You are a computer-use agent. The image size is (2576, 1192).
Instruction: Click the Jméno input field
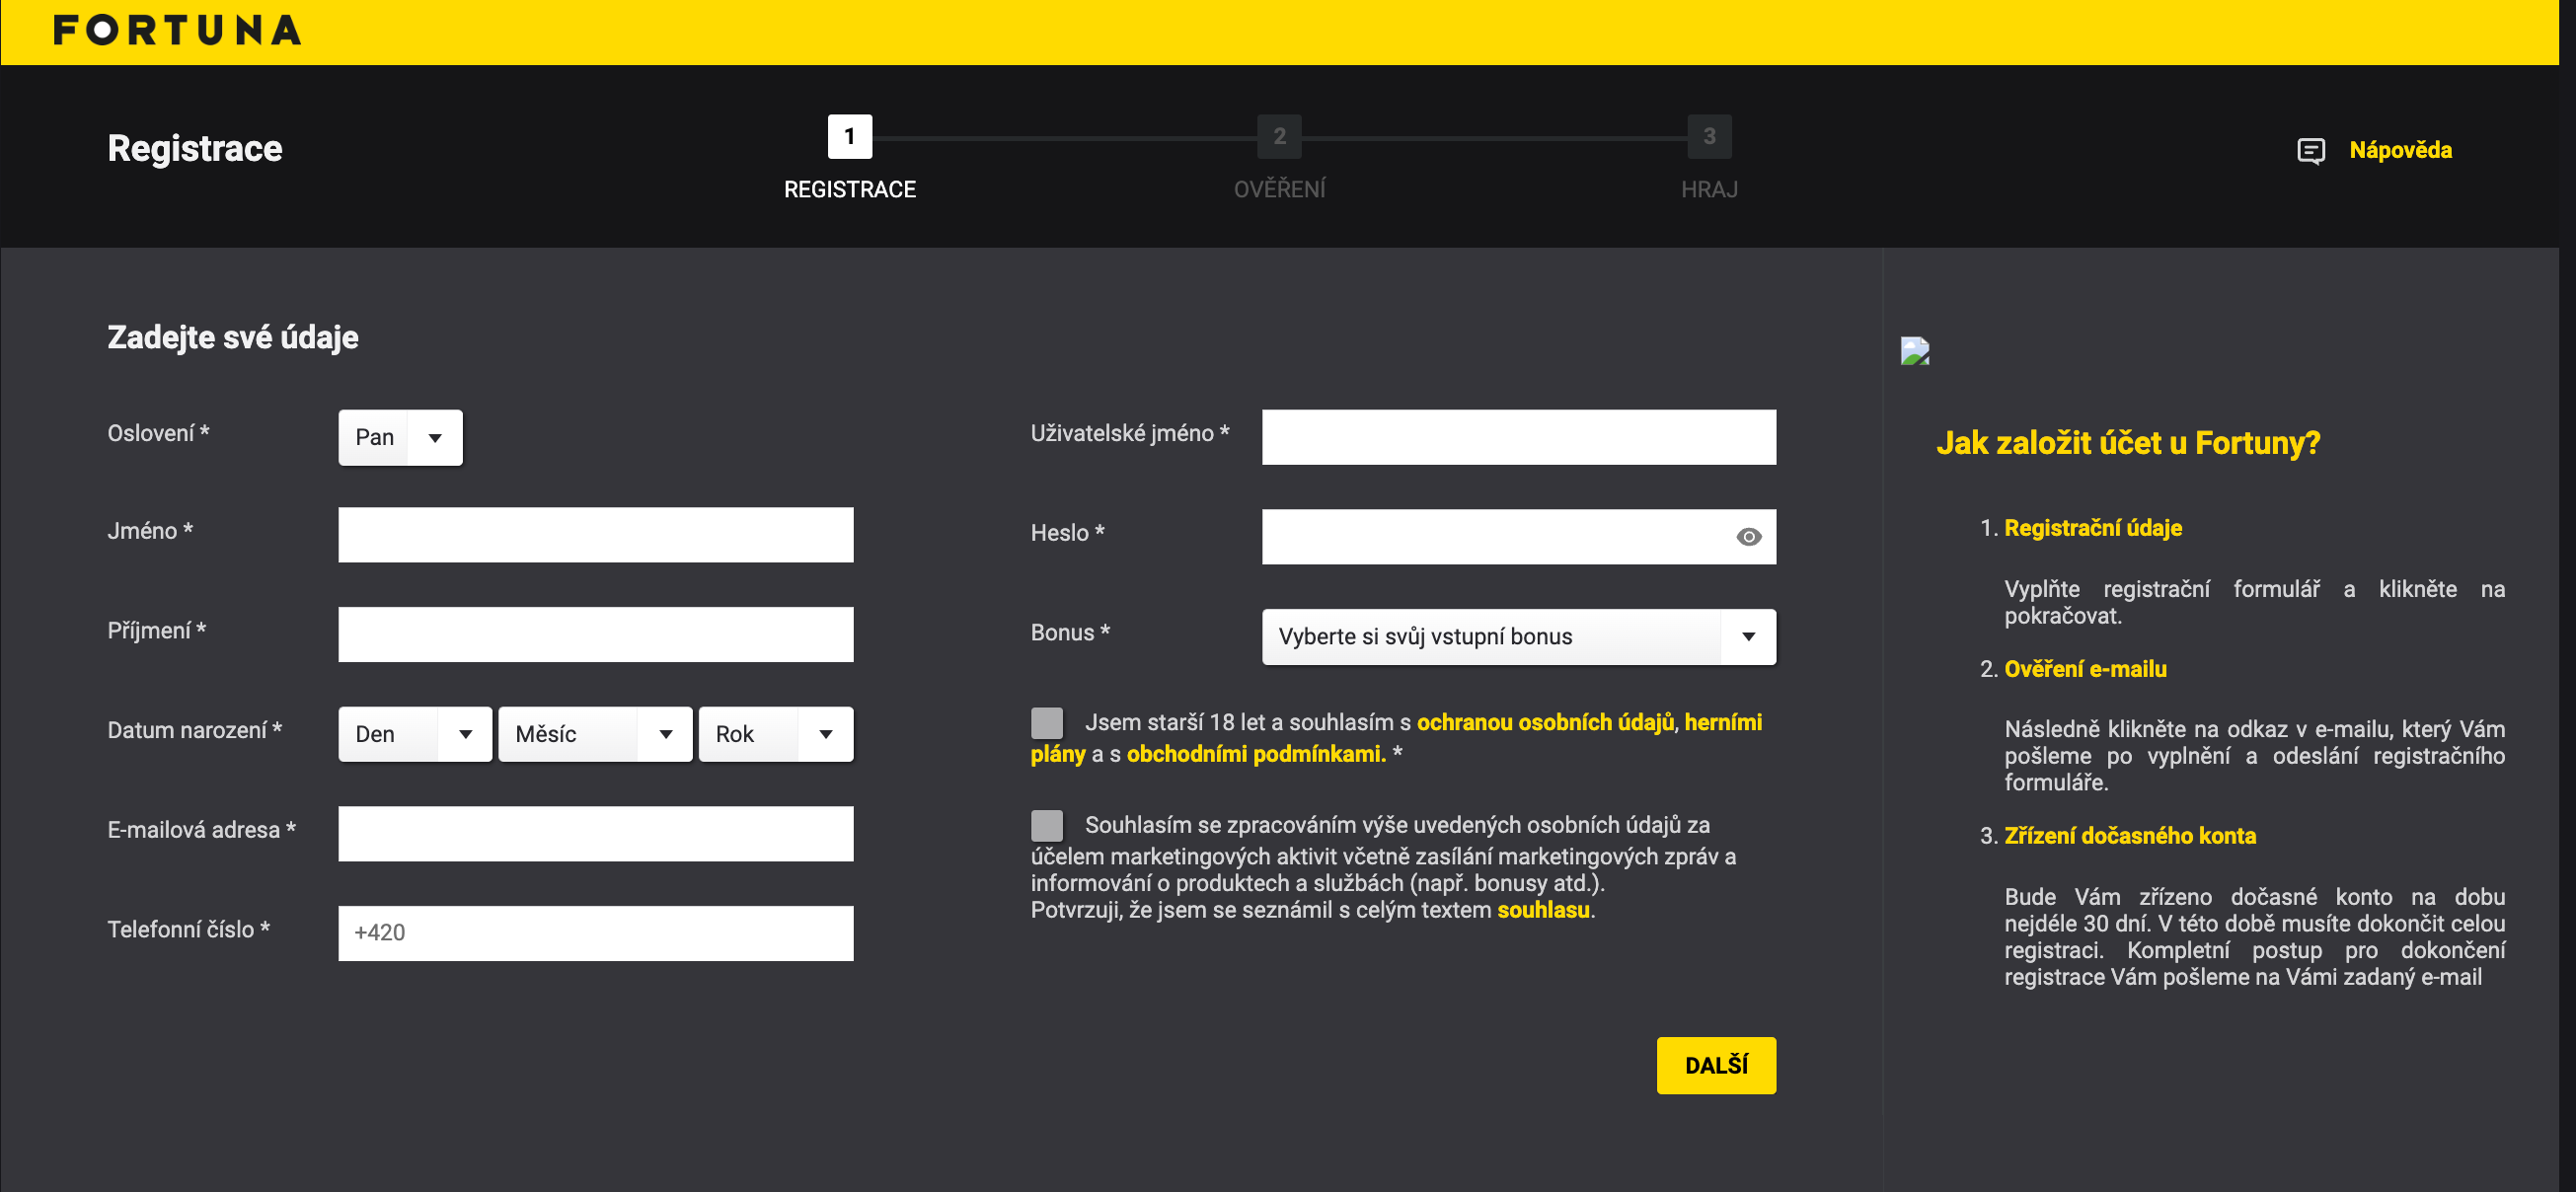(595, 535)
